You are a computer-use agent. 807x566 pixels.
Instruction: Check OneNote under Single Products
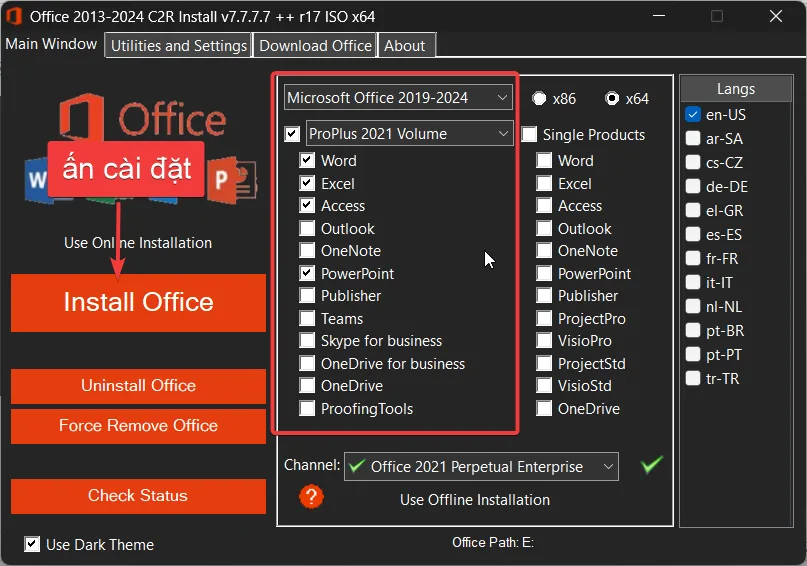(544, 251)
